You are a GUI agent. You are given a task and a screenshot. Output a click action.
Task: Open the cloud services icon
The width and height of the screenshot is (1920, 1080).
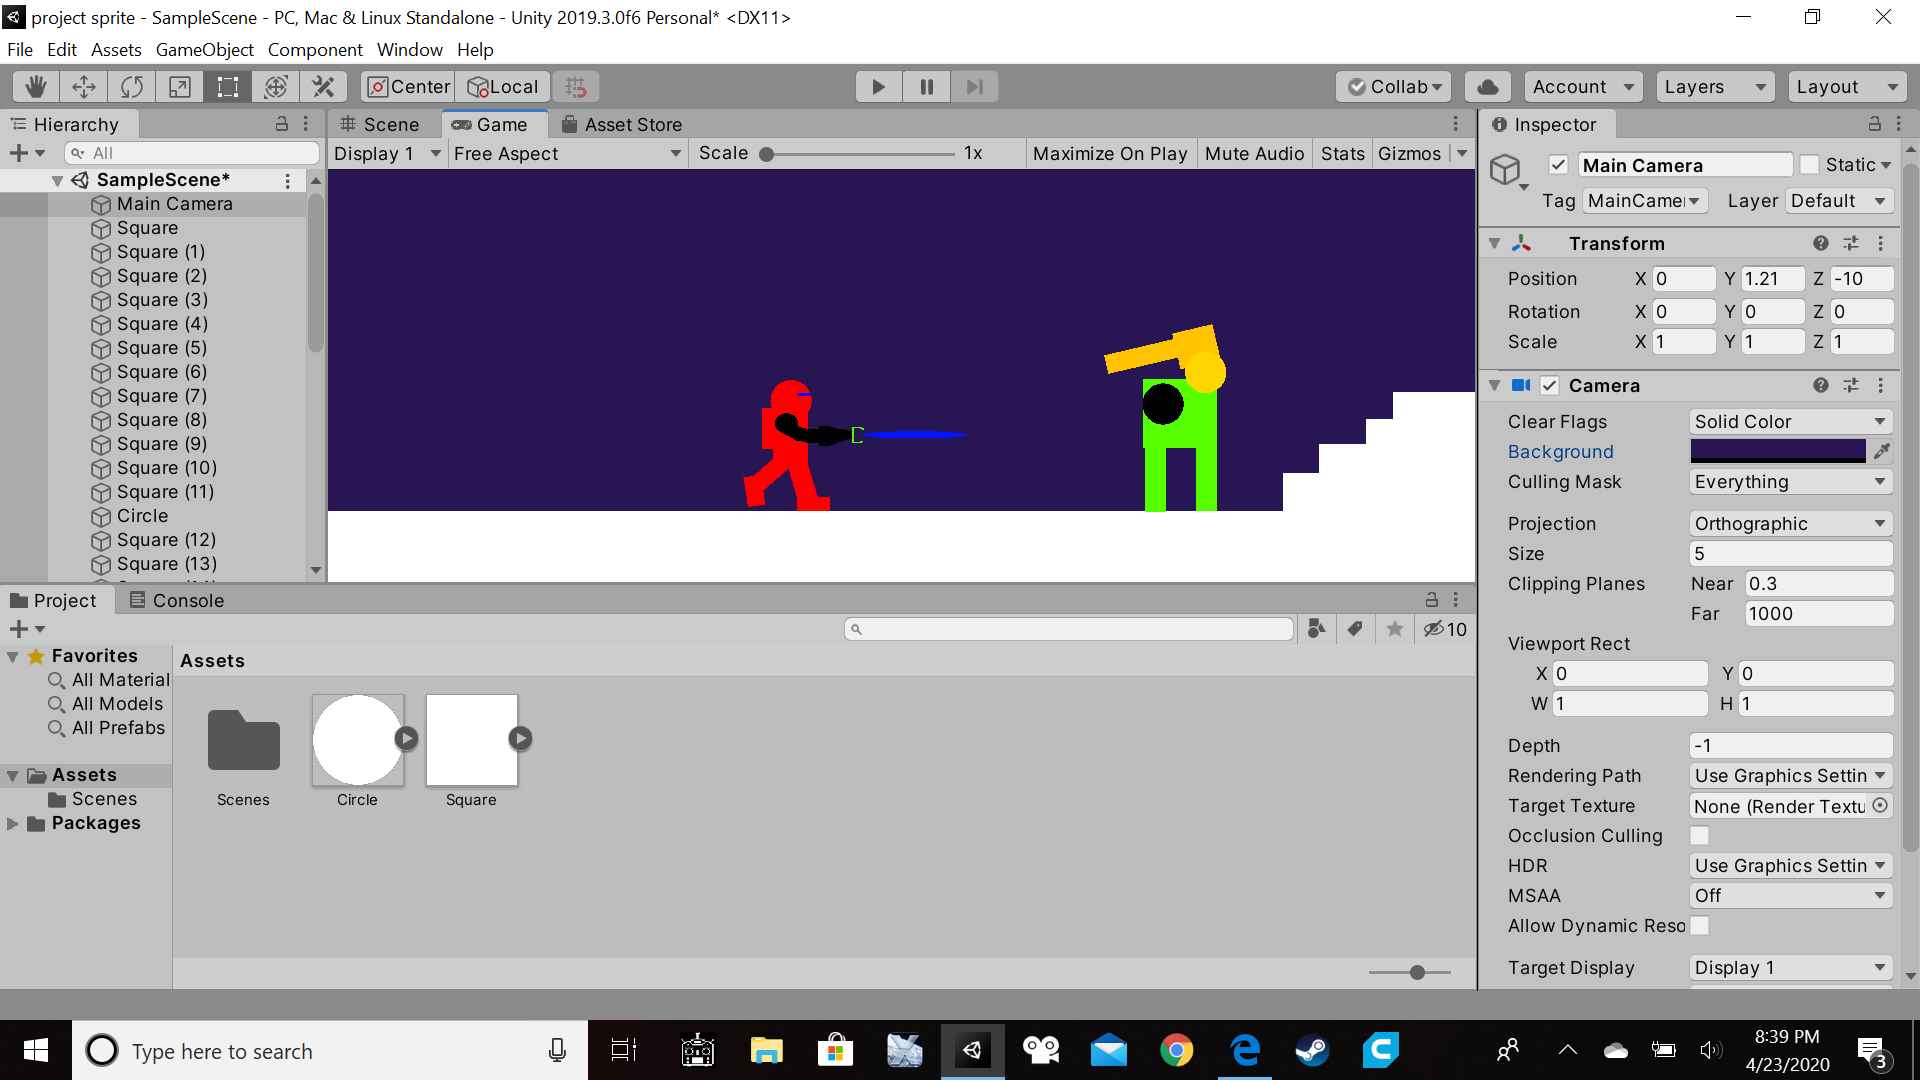pyautogui.click(x=1488, y=87)
